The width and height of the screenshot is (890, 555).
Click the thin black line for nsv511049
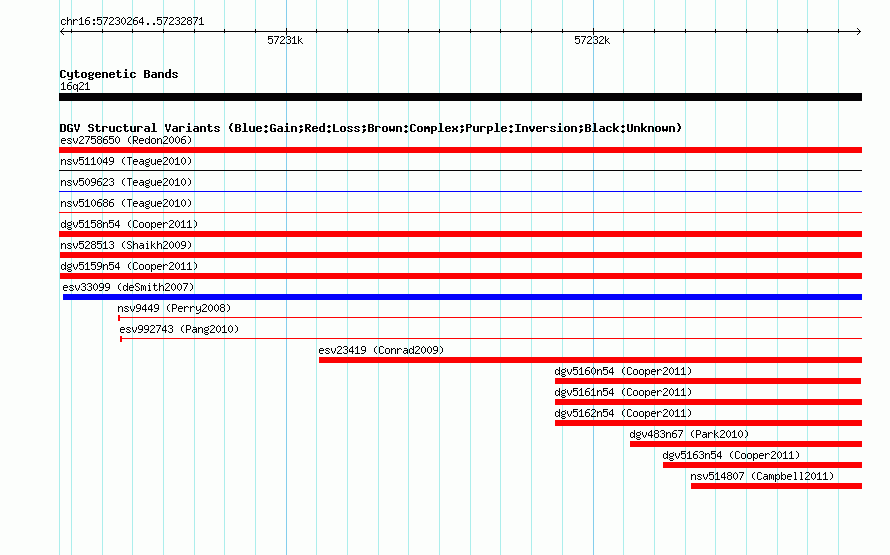[x=460, y=170]
